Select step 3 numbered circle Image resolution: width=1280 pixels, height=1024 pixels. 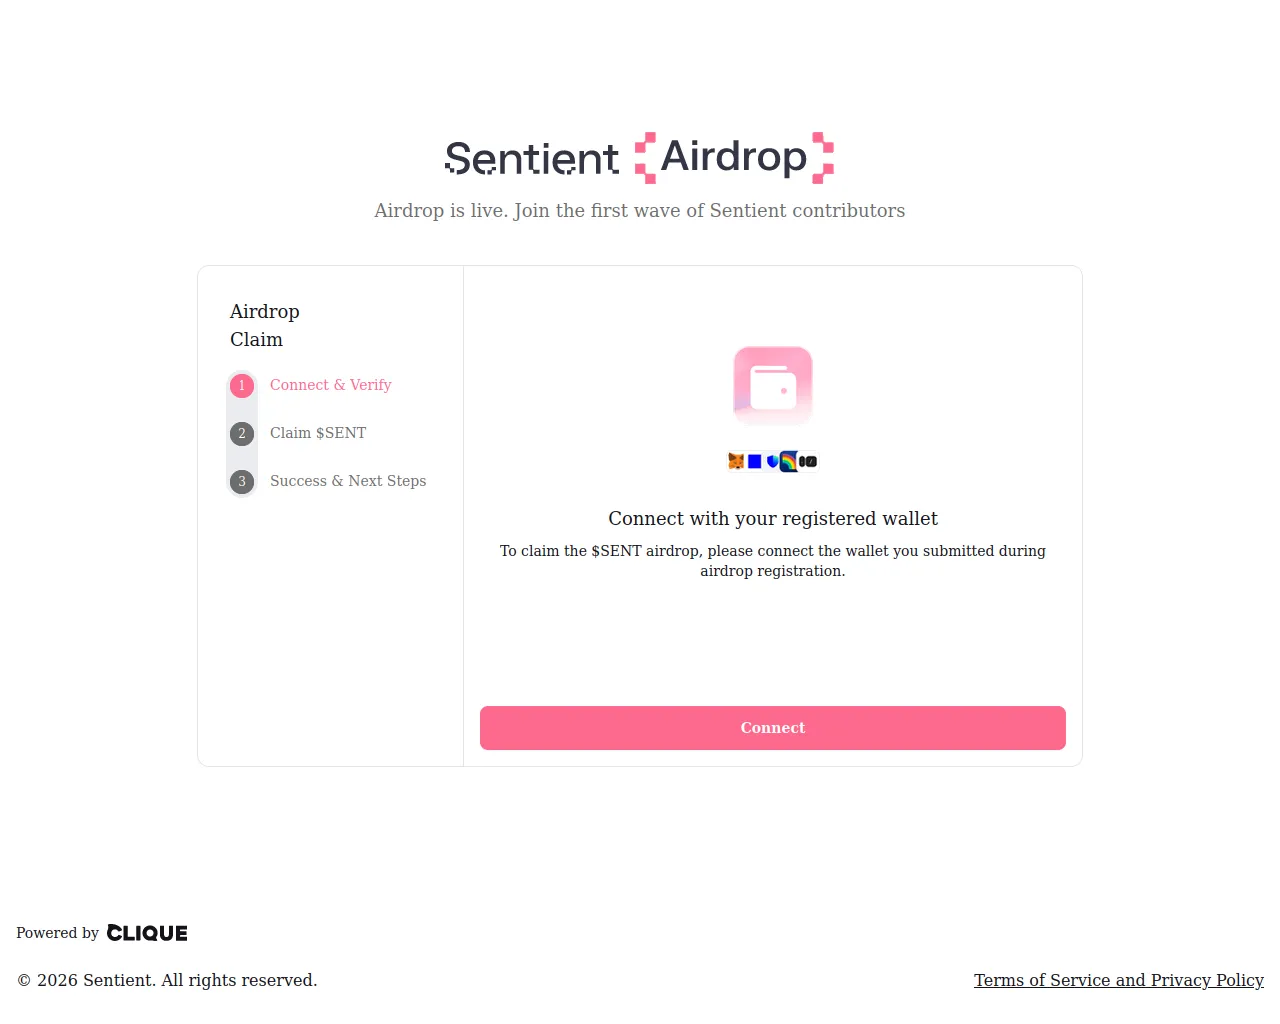click(242, 482)
